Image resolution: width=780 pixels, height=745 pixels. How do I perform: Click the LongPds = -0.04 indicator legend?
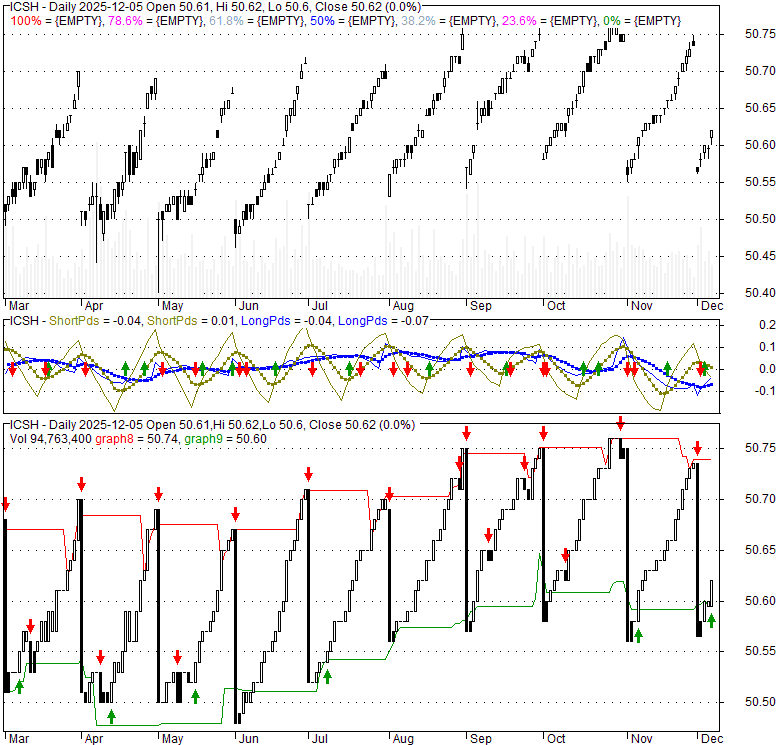[287, 321]
